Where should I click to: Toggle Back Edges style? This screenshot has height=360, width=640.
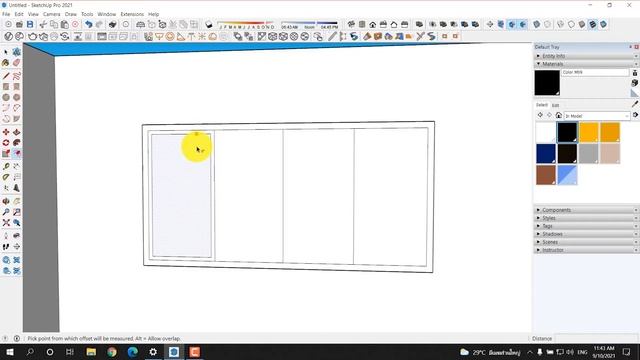pyautogui.click(x=547, y=24)
